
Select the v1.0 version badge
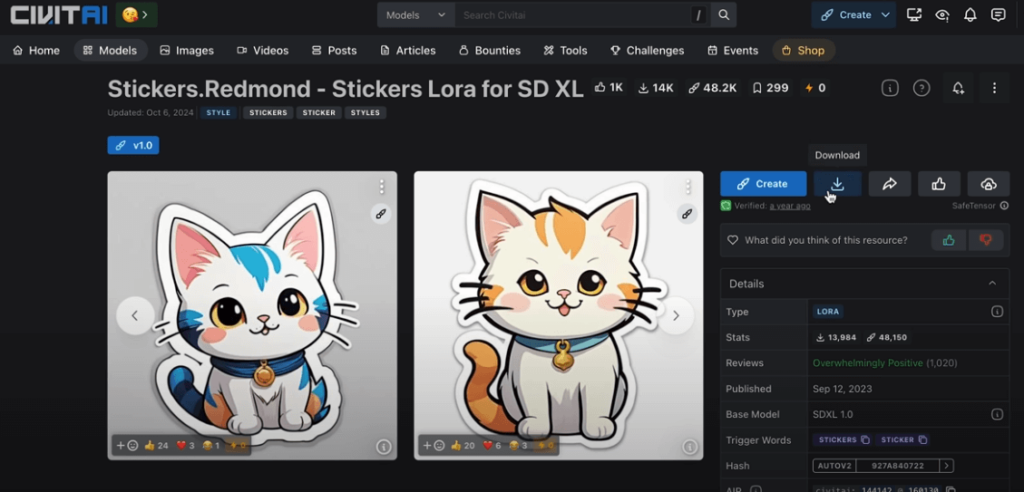133,145
